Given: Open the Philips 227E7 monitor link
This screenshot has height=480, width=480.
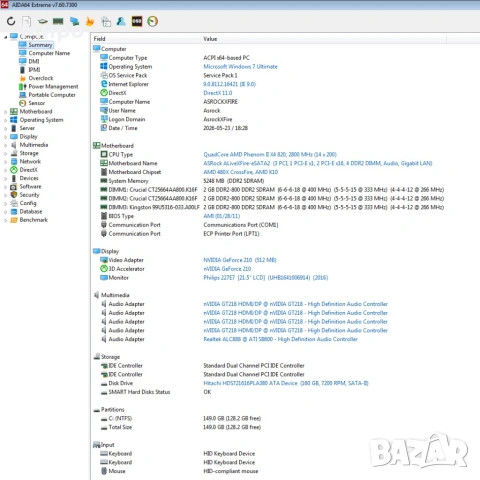Looking at the screenshot, I should coord(266,278).
